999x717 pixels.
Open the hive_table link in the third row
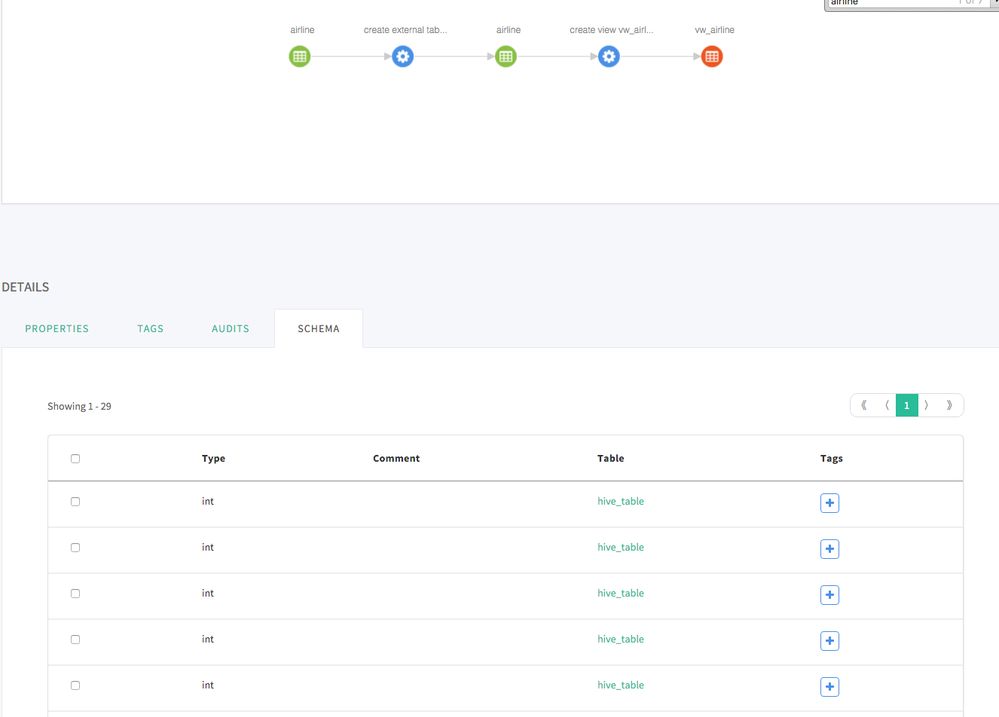[621, 593]
